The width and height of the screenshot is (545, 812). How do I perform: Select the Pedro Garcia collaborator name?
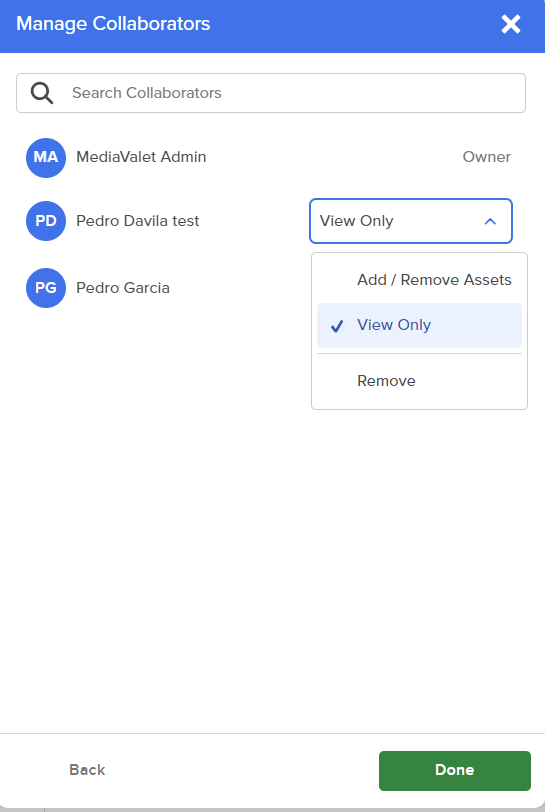[x=123, y=288]
